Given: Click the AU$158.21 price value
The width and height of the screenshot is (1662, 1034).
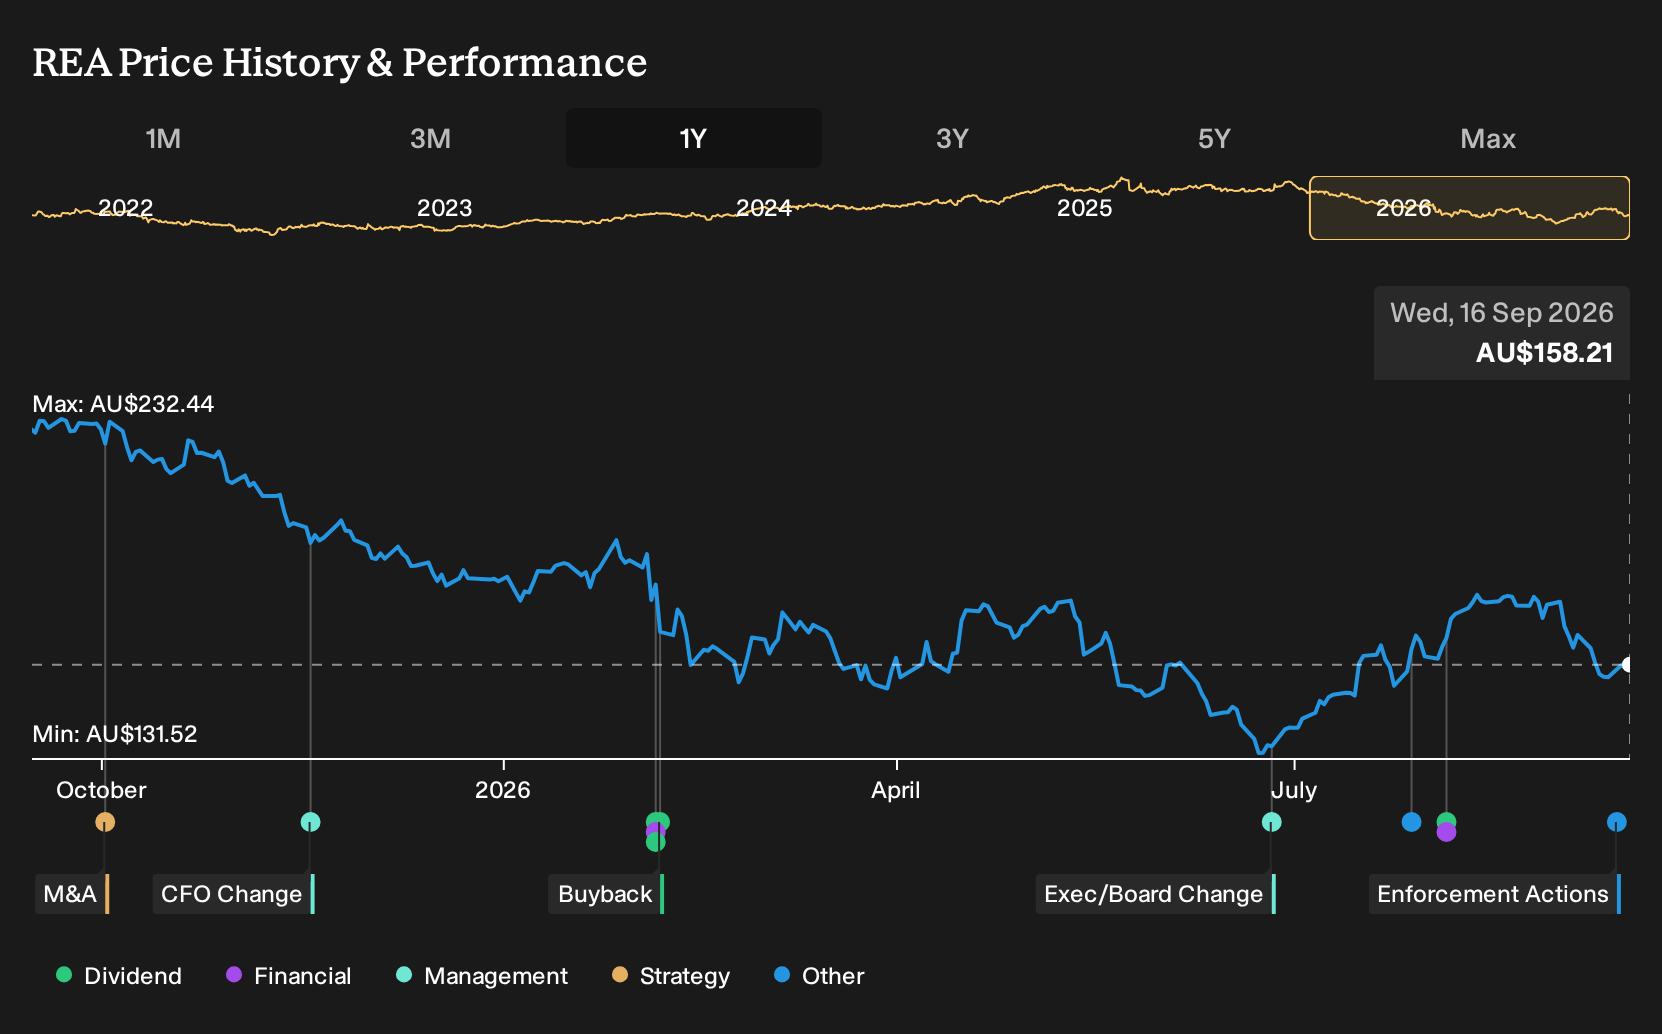Looking at the screenshot, I should coord(1544,353).
